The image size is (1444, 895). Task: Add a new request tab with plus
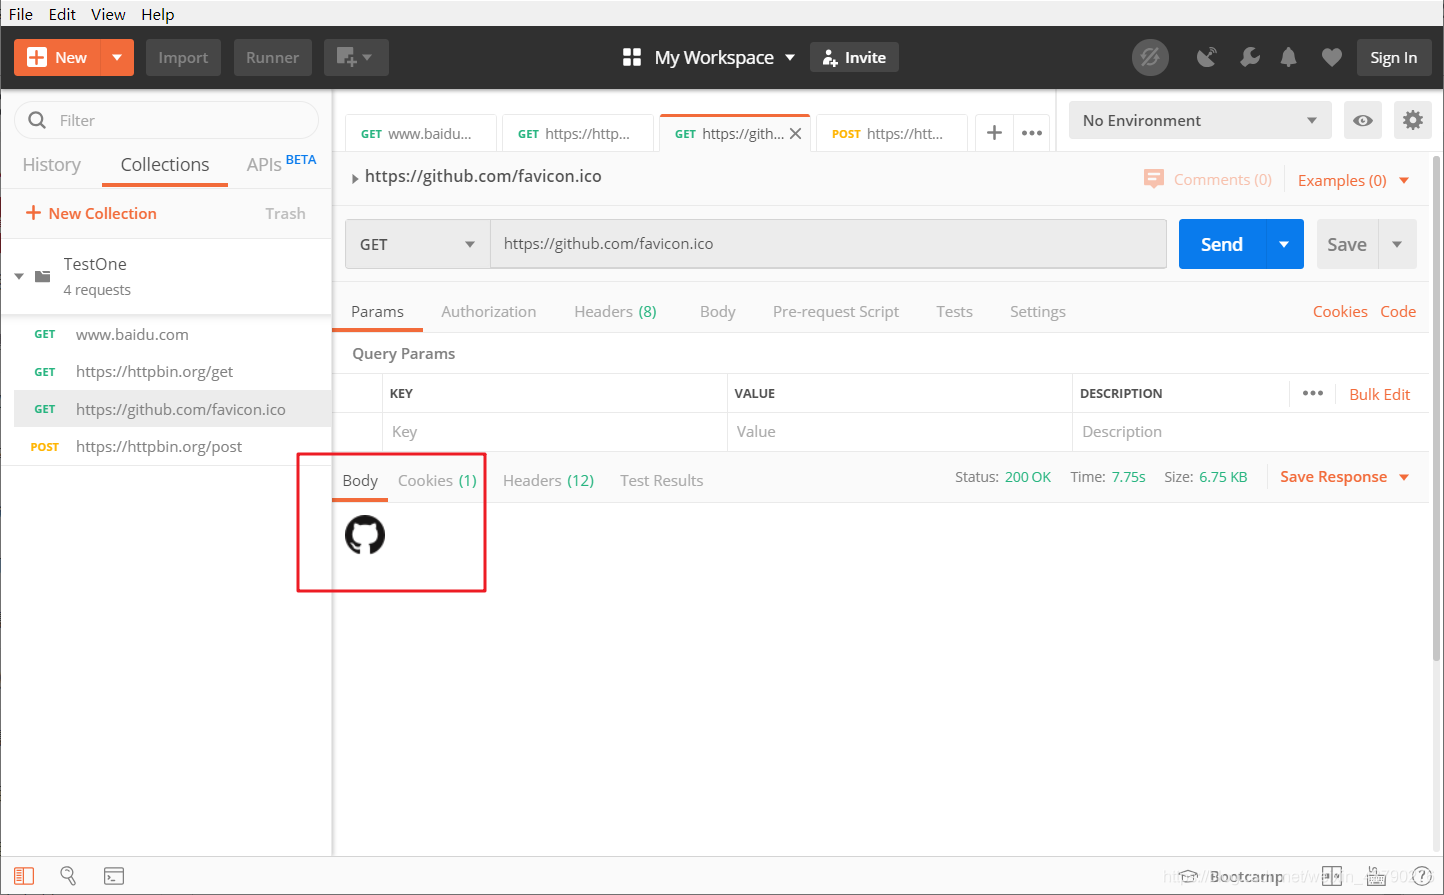994,132
